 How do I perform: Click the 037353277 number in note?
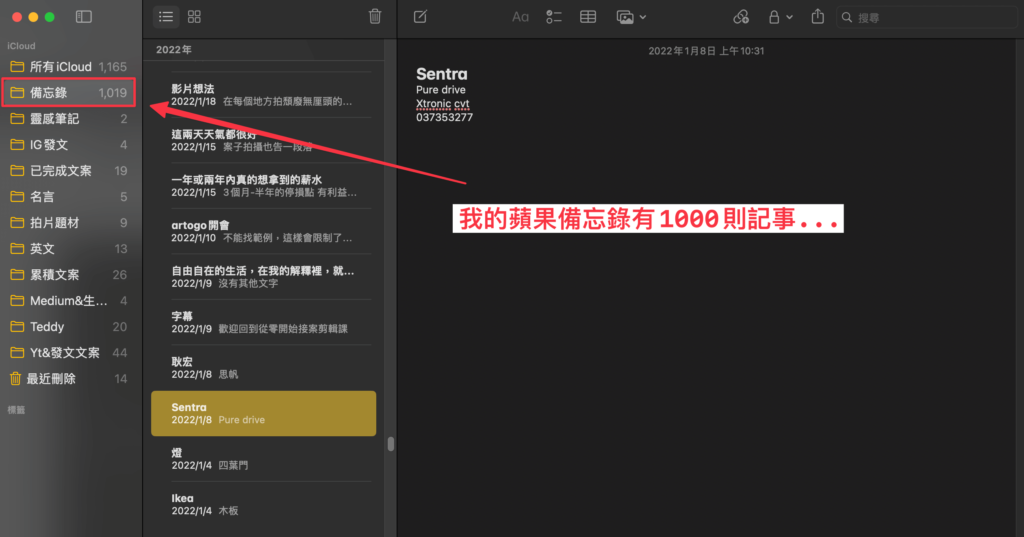(444, 117)
